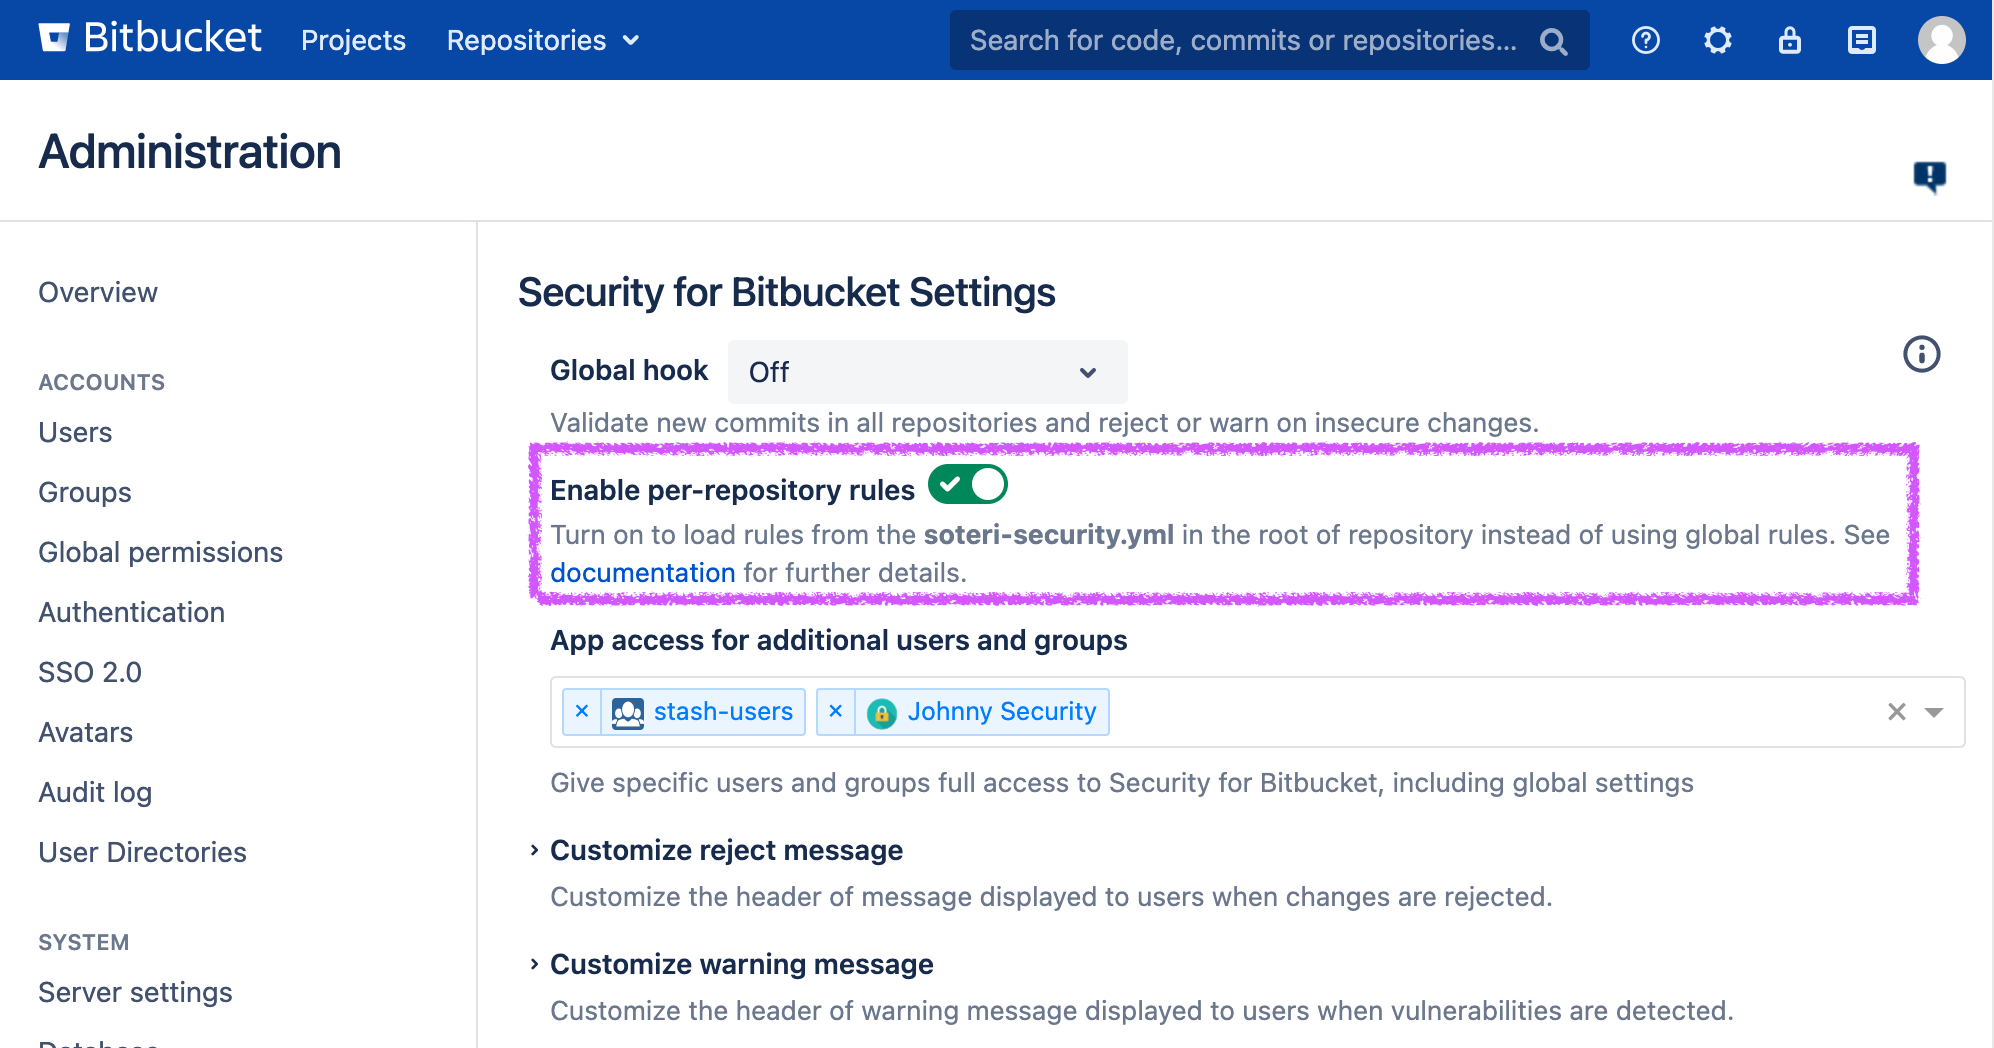Open your profile avatar menu
Screen dimensions: 1994x1048
coord(1941,40)
